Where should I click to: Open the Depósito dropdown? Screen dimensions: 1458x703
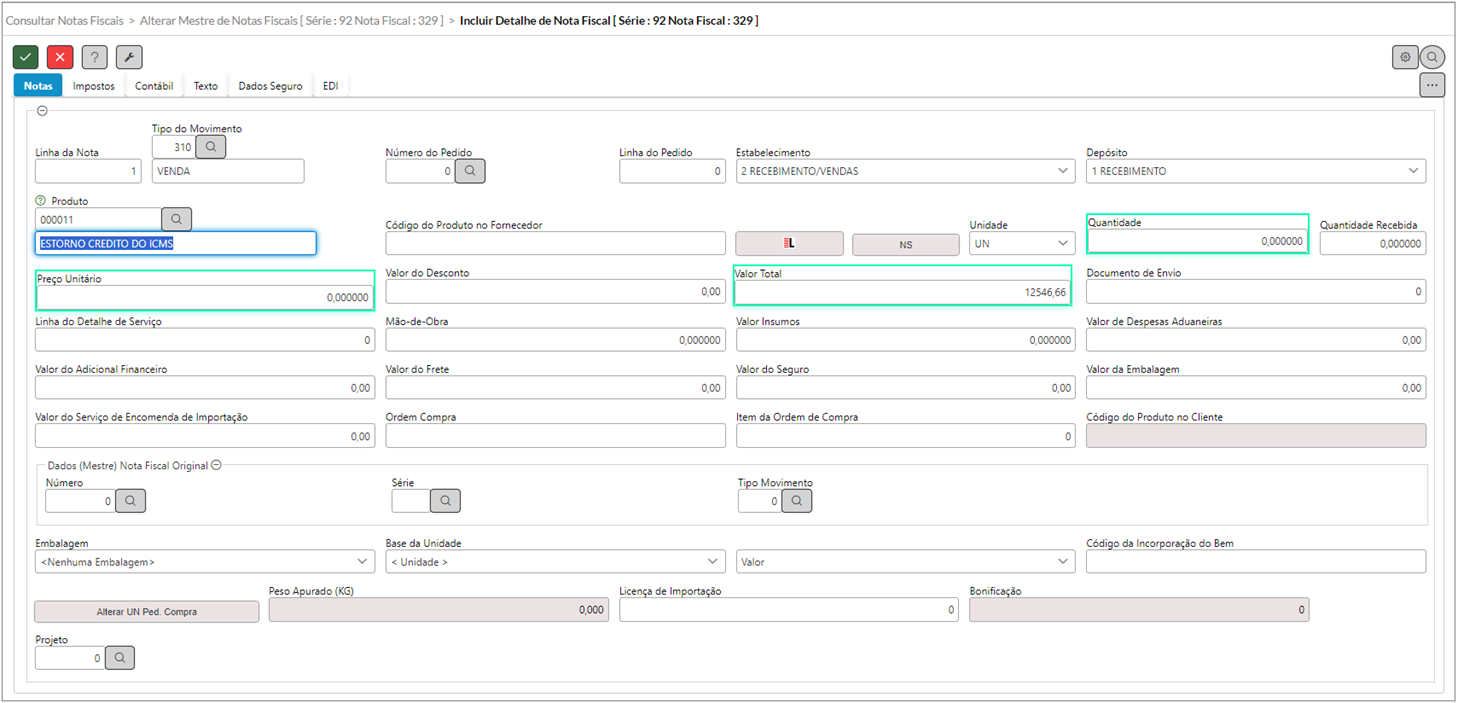[1256, 171]
